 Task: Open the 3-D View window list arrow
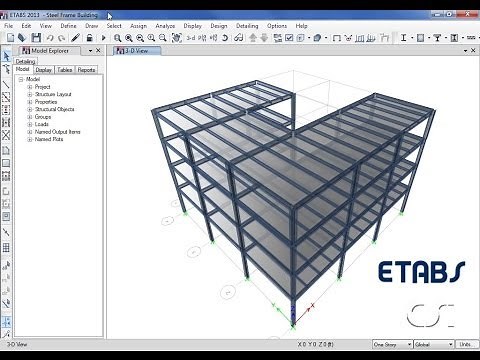tap(465, 51)
